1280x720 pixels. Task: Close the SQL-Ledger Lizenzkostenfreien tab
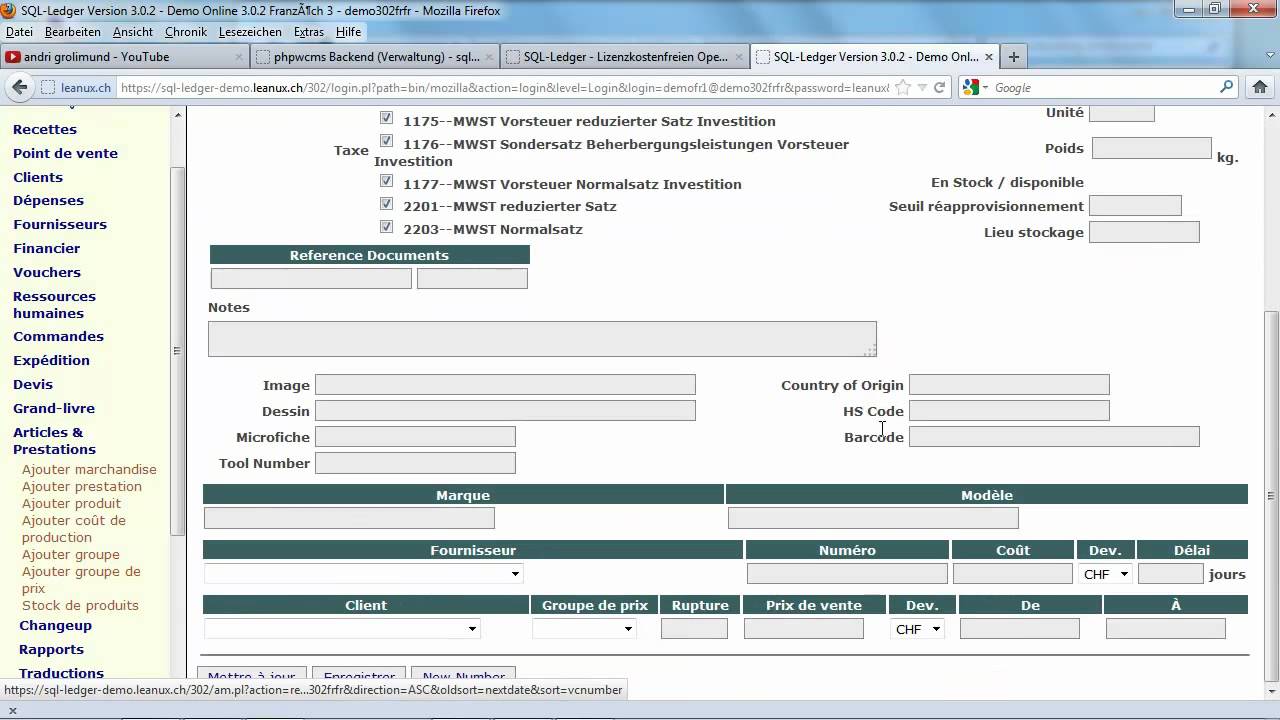coord(739,57)
